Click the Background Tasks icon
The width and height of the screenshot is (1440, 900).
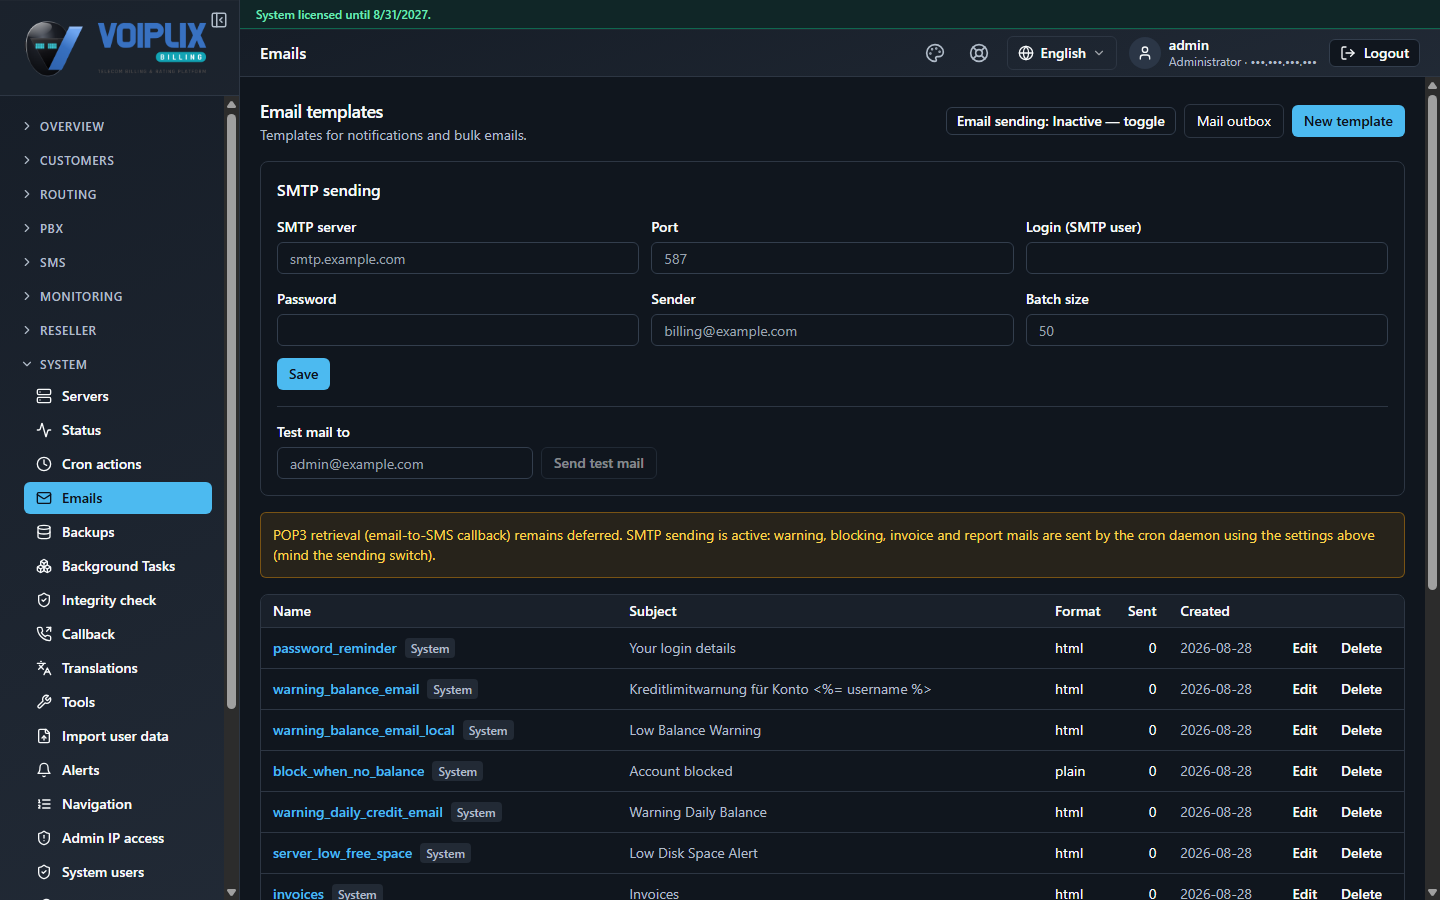pos(44,566)
